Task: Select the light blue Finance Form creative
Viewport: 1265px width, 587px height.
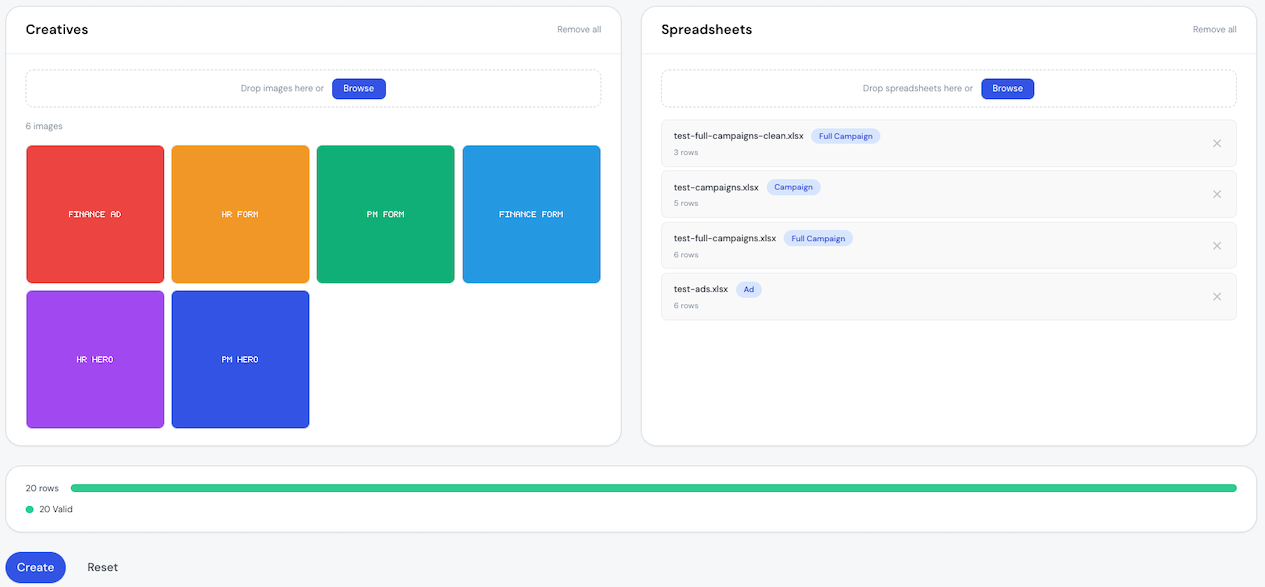Action: (531, 214)
